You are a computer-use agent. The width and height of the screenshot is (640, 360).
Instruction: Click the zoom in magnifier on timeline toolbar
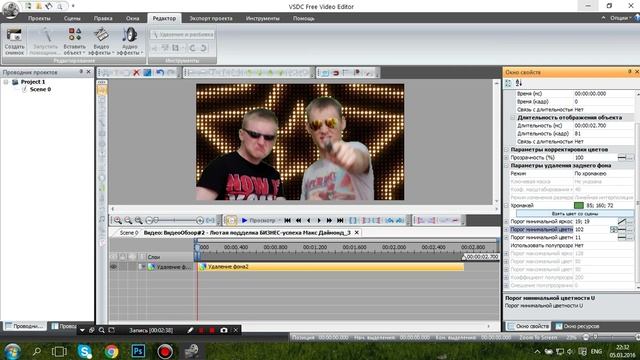click(118, 220)
